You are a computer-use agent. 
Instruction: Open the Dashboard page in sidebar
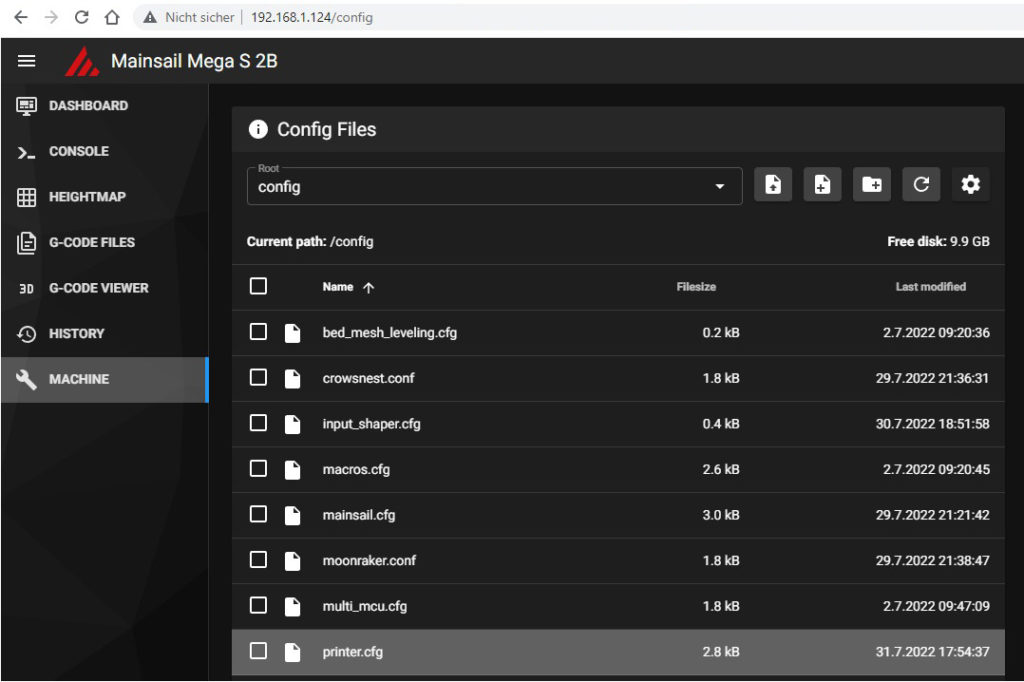coord(88,106)
